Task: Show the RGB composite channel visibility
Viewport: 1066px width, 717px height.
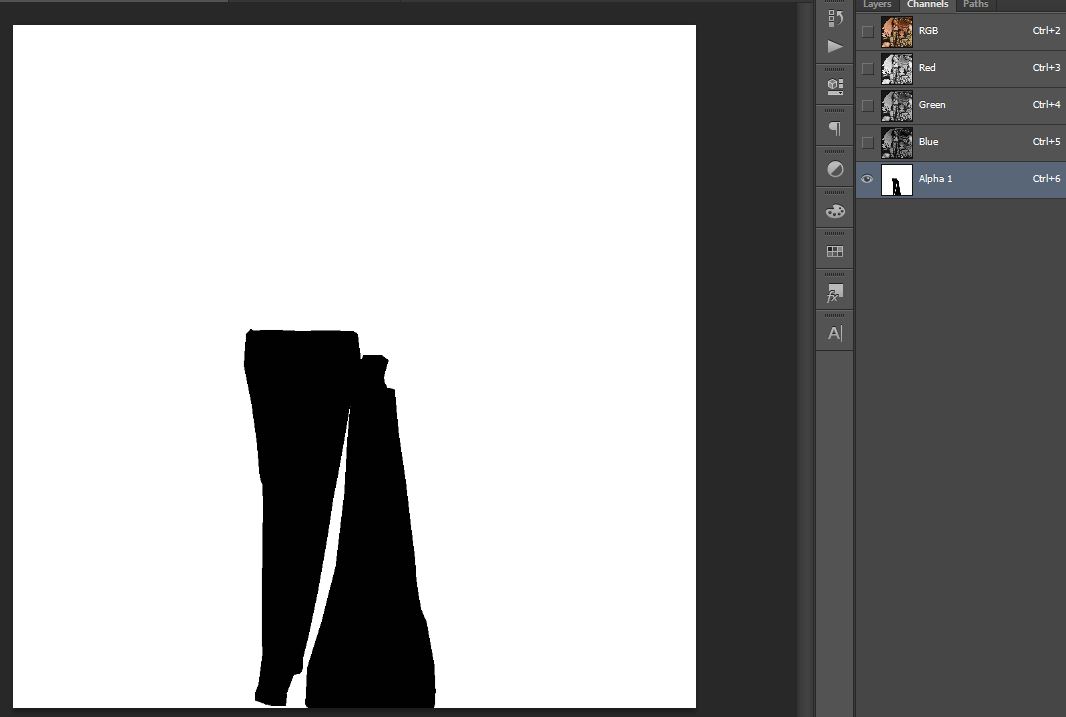Action: pos(867,32)
